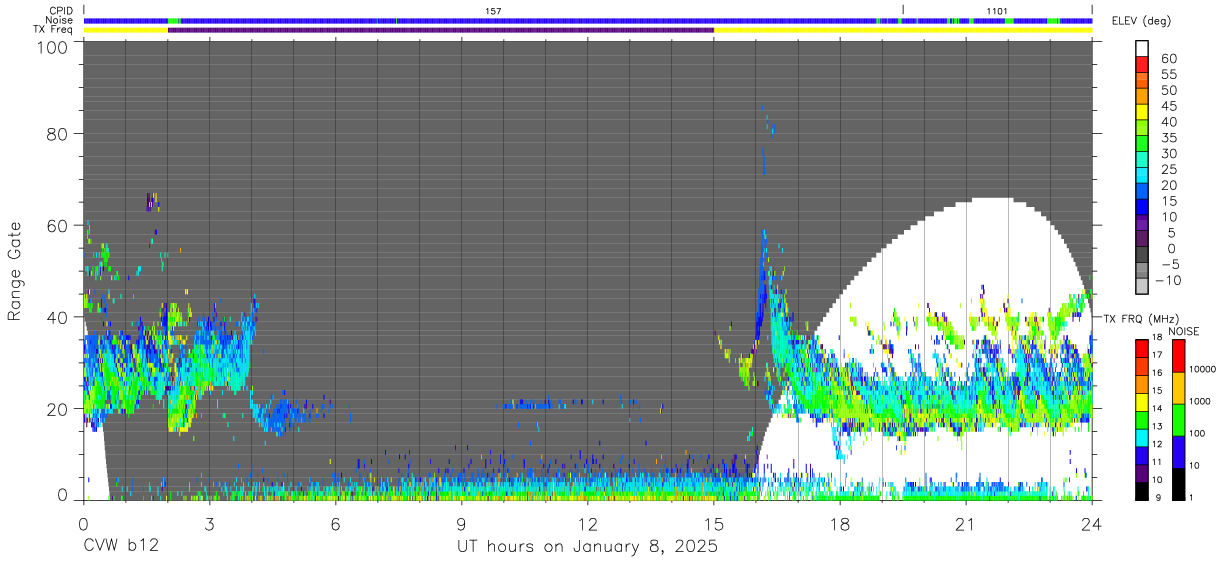Click the blue 10–15 degree elevation band
The width and height of the screenshot is (1228, 567).
tap(1144, 209)
